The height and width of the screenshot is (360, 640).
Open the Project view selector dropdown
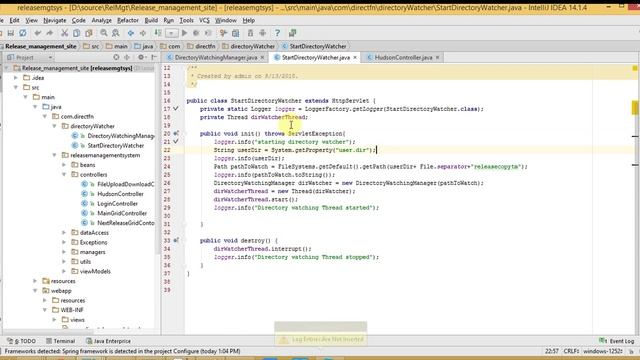pyautogui.click(x=30, y=58)
